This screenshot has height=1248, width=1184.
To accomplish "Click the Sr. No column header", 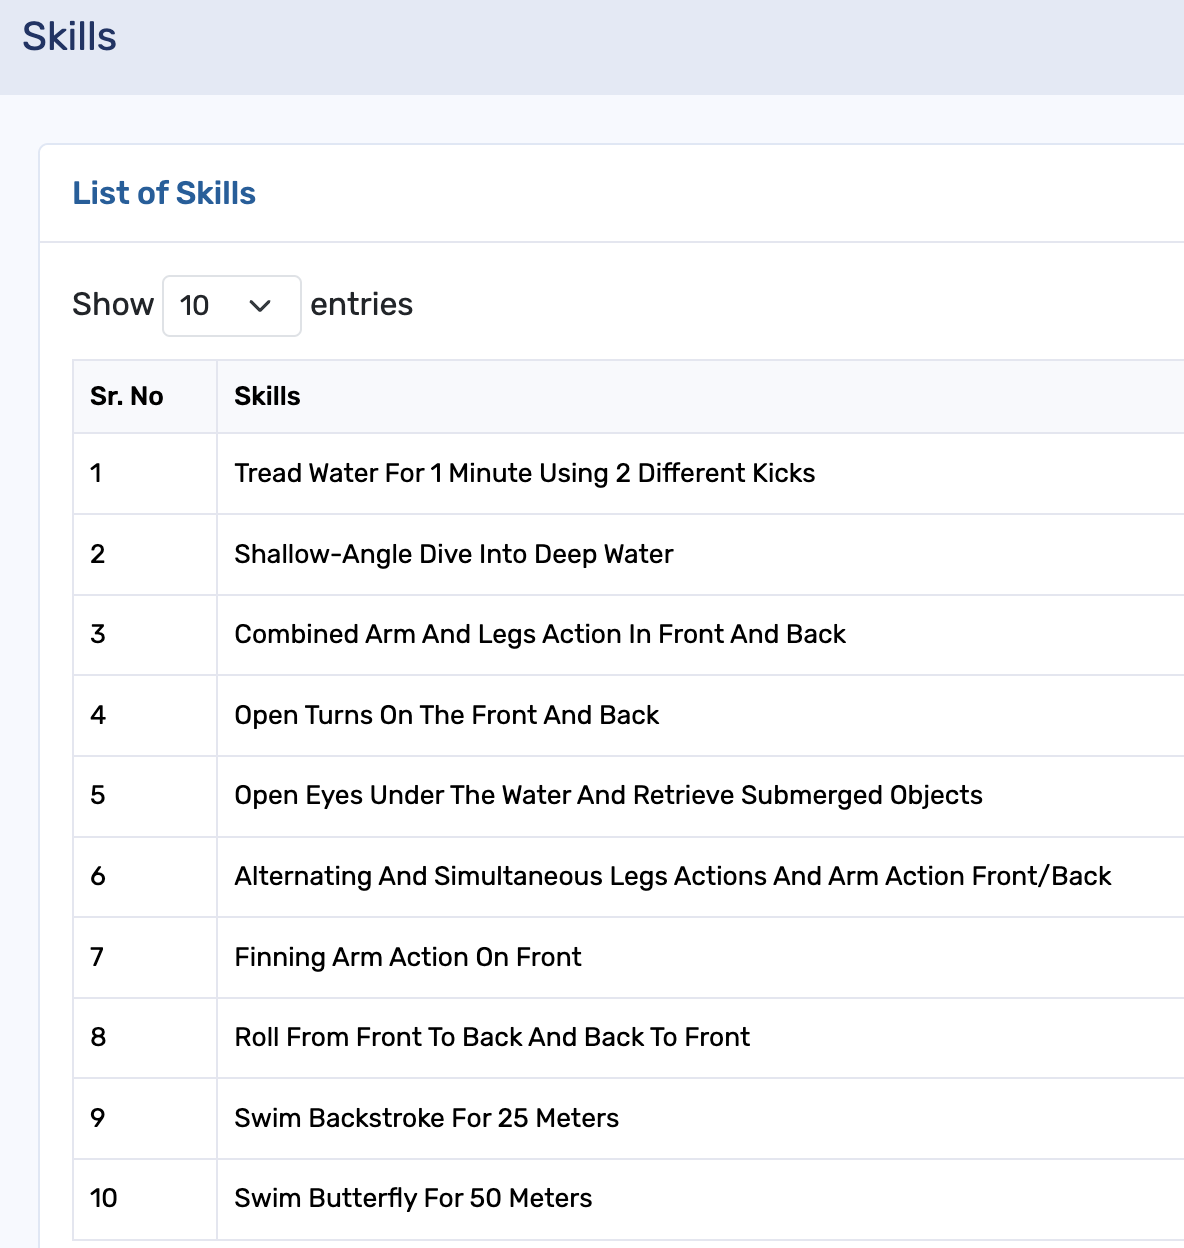I will tap(127, 397).
